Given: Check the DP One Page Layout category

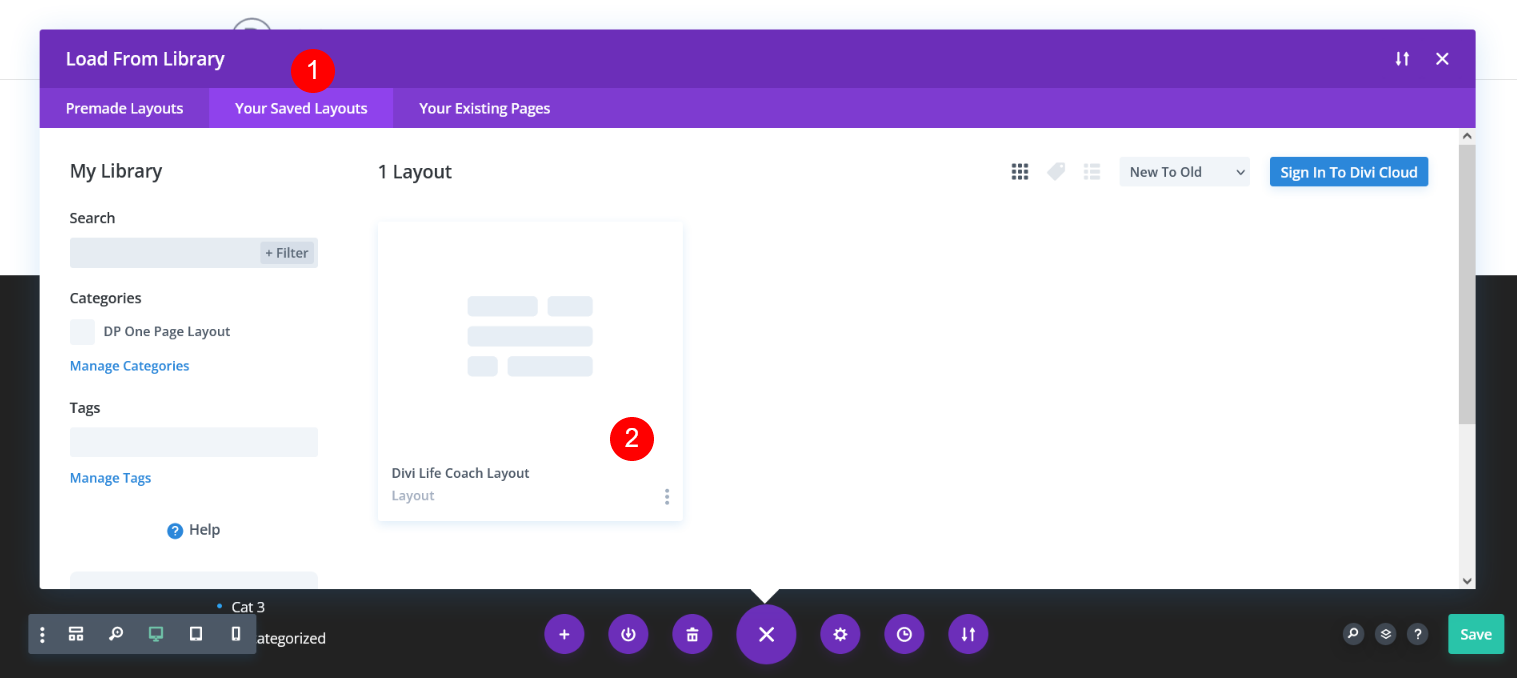Looking at the screenshot, I should pos(82,331).
